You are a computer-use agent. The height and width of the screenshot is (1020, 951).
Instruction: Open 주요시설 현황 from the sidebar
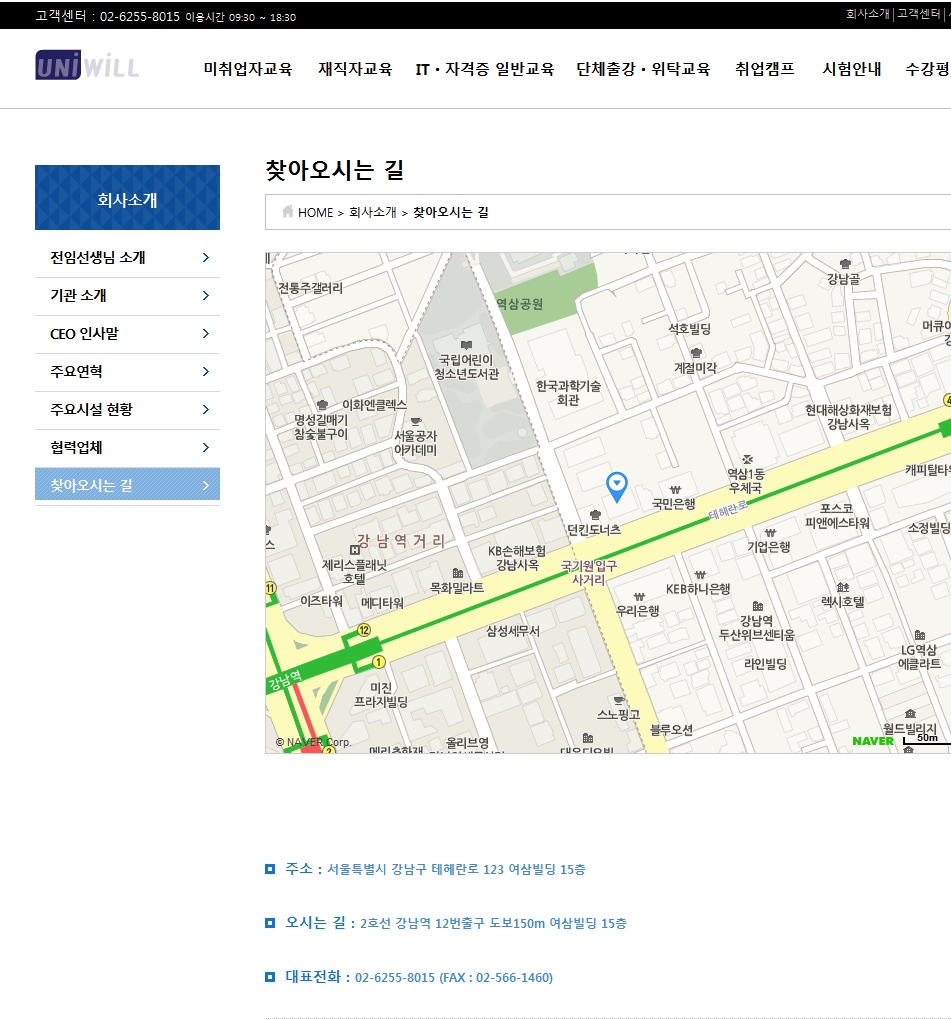[127, 410]
